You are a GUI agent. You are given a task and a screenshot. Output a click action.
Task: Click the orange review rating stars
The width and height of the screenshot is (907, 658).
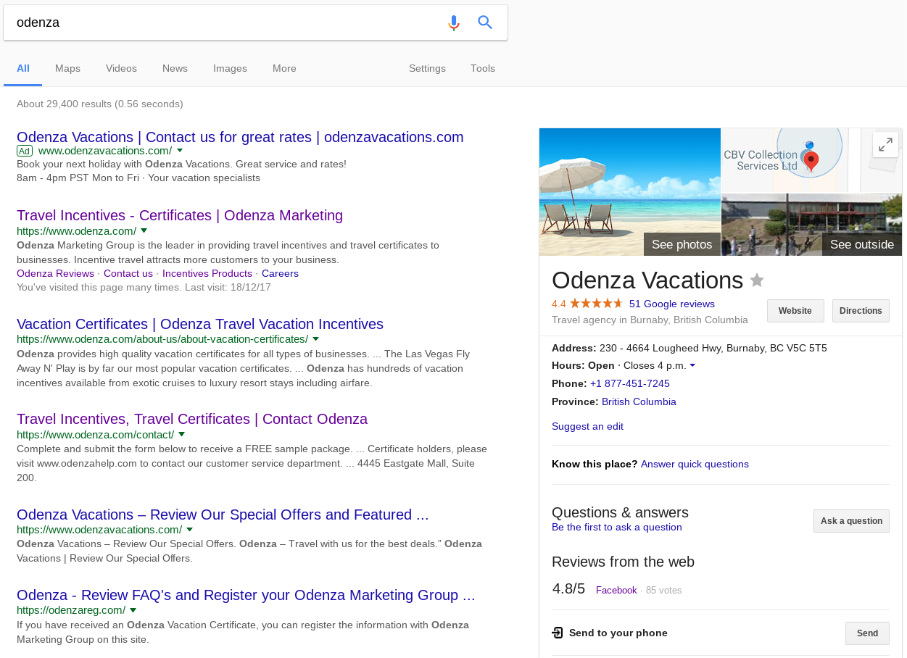[x=596, y=304]
